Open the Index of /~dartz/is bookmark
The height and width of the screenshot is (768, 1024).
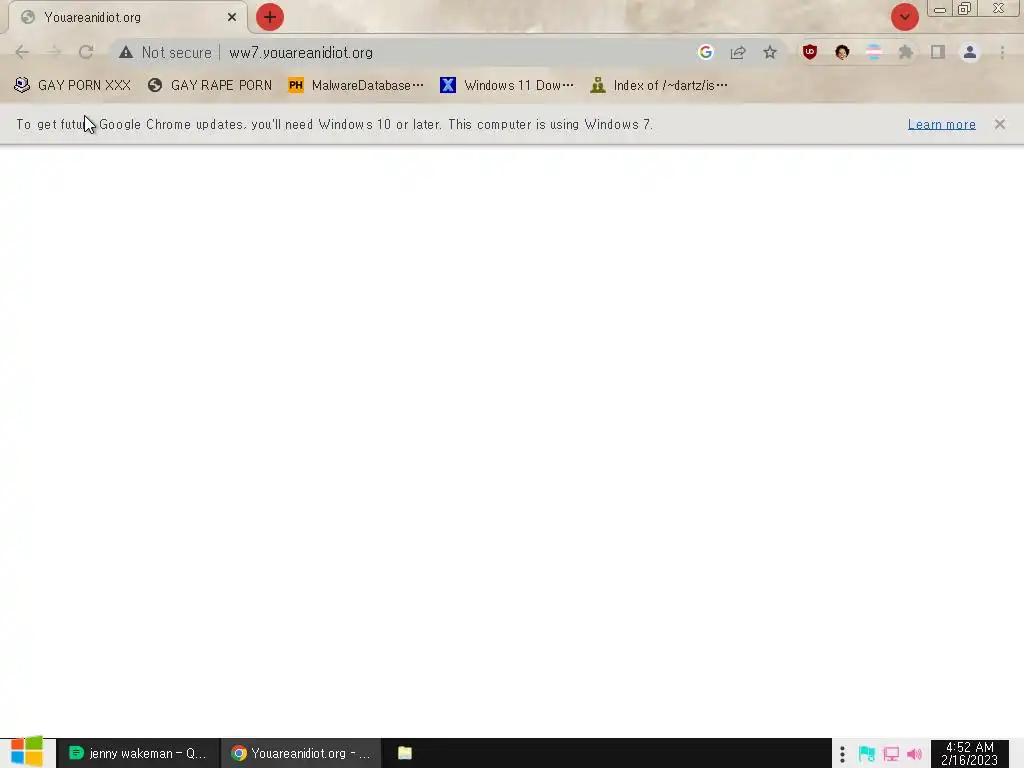click(659, 85)
